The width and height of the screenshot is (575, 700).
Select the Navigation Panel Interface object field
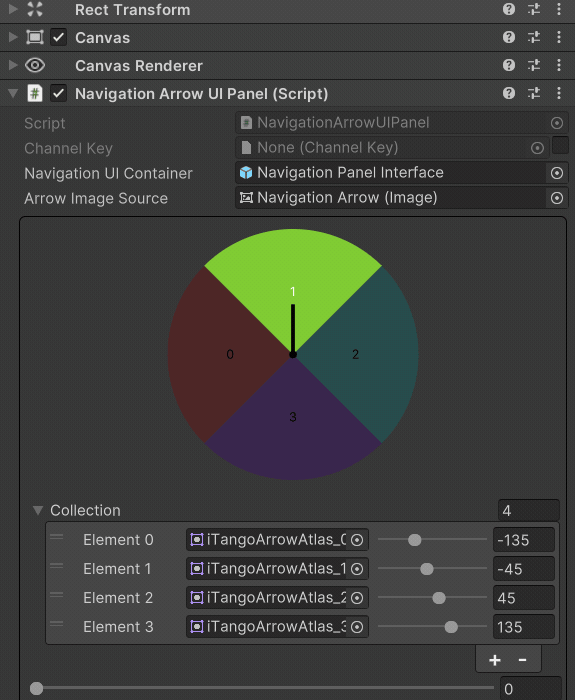point(402,173)
